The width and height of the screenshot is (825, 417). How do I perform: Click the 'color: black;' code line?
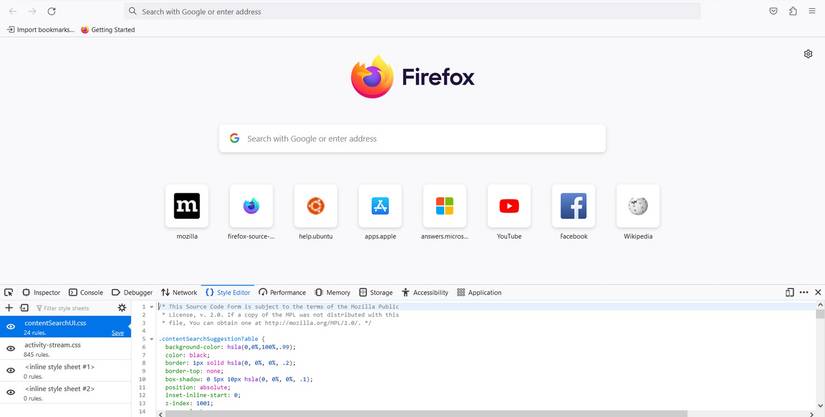tap(187, 355)
